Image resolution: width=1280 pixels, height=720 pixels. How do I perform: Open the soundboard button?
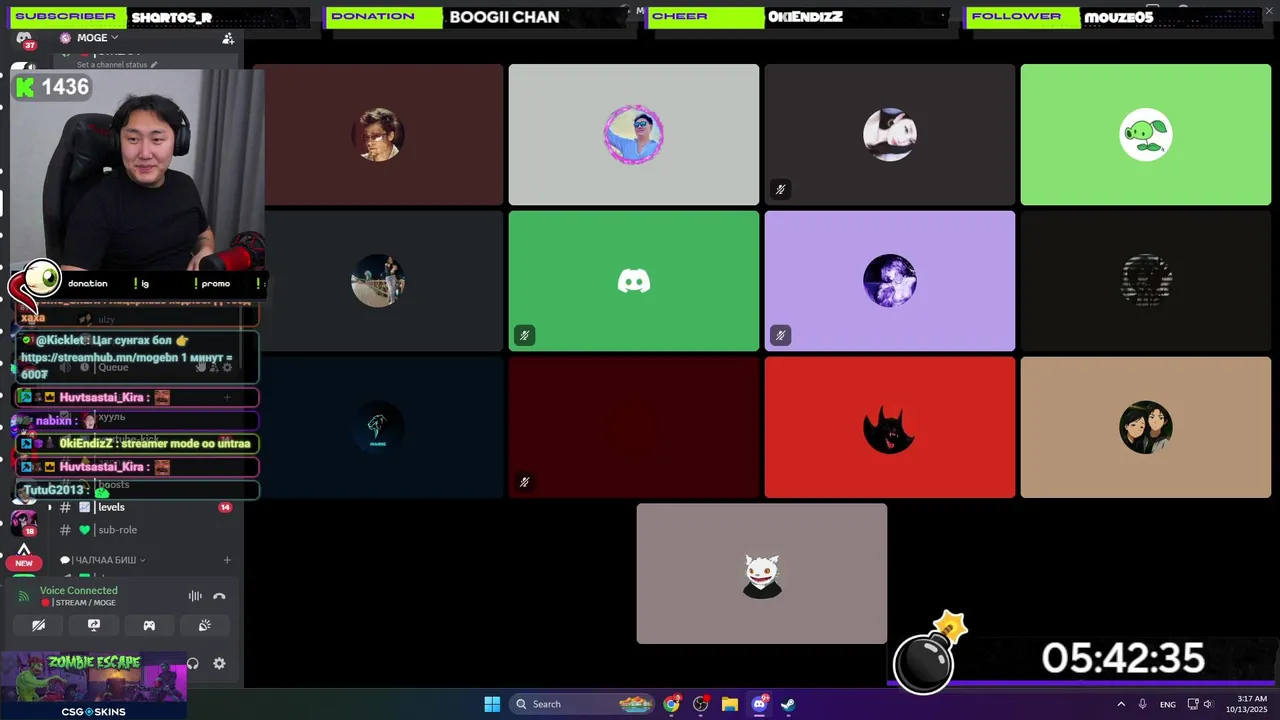coord(205,625)
